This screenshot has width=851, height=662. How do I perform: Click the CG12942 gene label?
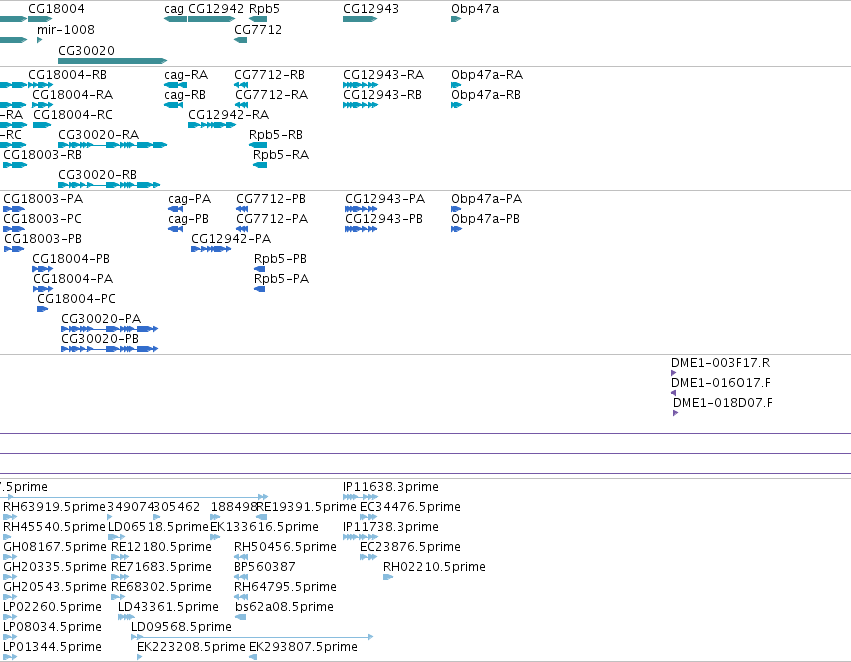coord(216,9)
